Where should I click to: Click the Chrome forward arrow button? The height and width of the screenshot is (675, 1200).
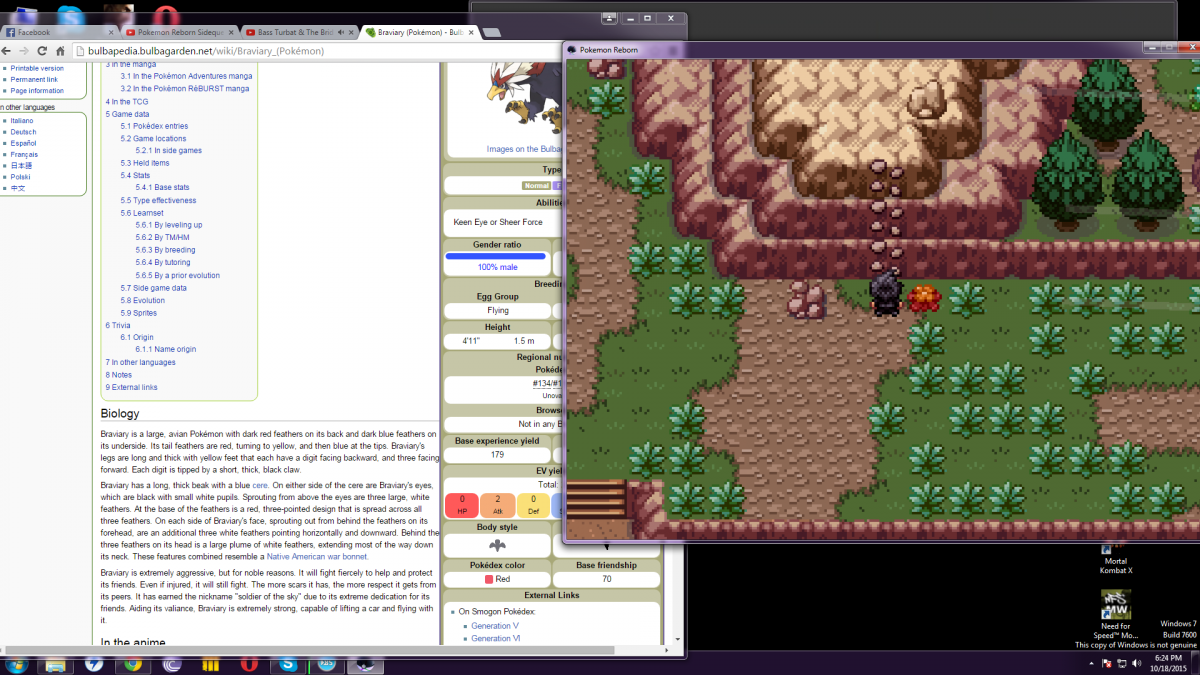click(x=26, y=51)
